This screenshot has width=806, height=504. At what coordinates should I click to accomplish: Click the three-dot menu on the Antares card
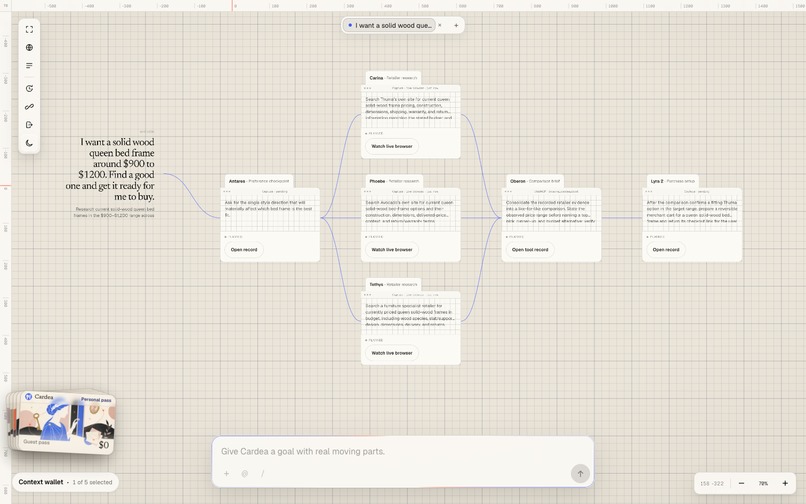[x=227, y=191]
